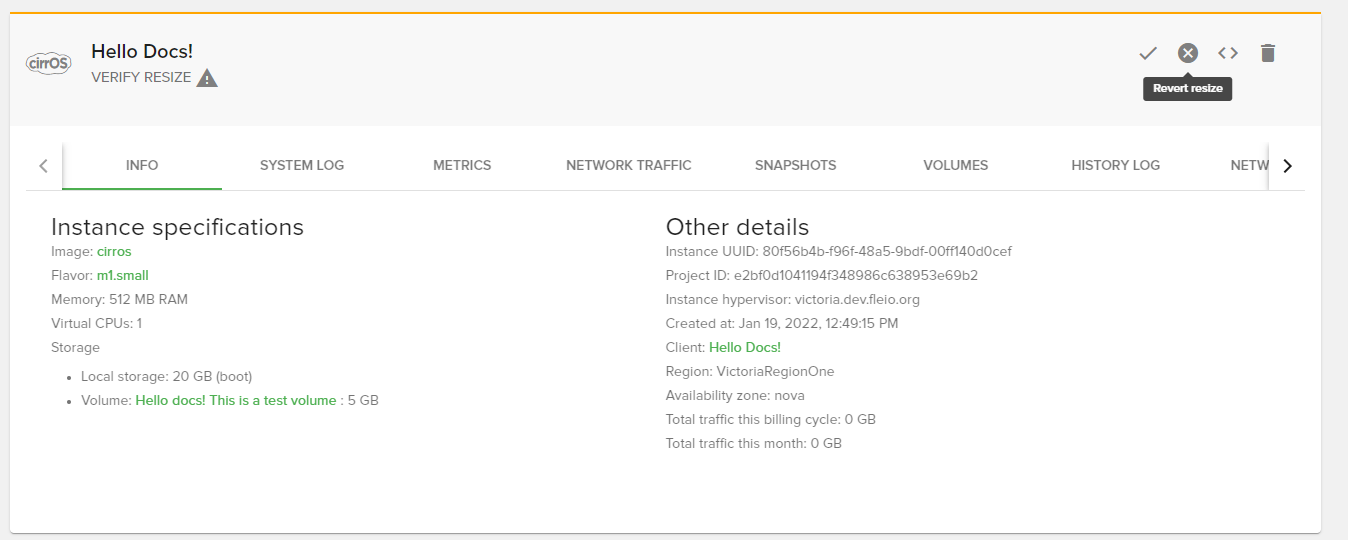View the METRICS tab
The width and height of the screenshot is (1348, 540).
pos(462,165)
